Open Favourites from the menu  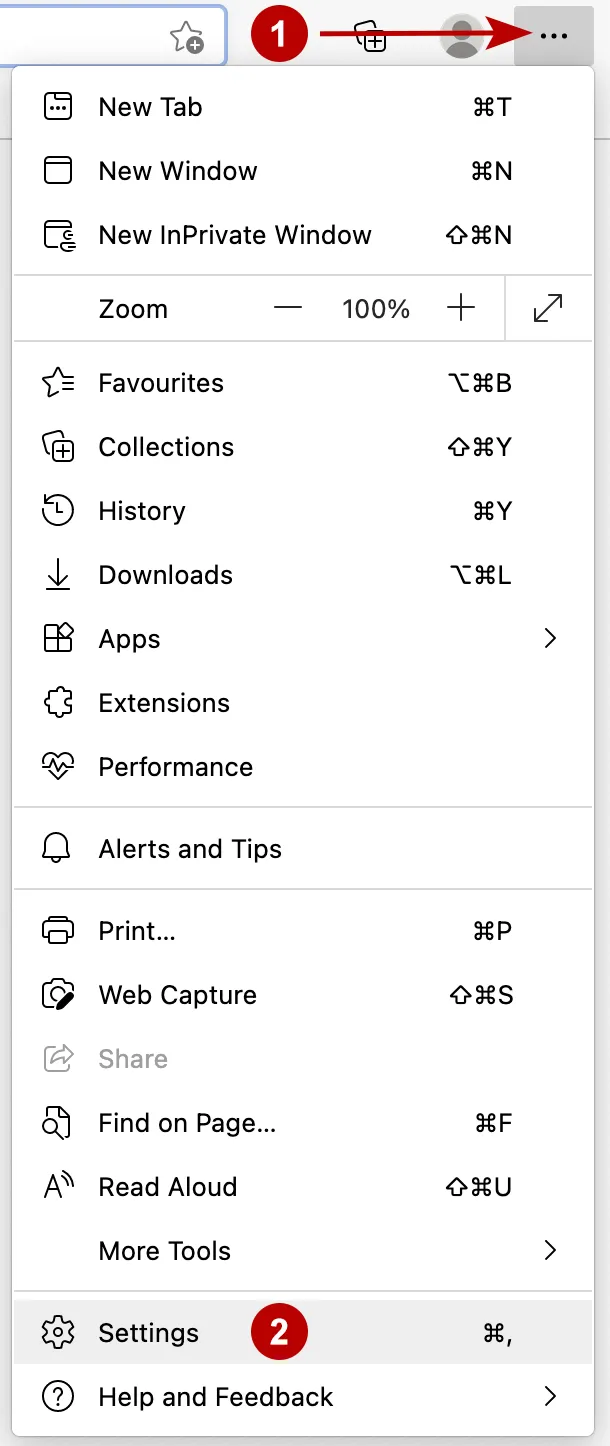point(160,383)
